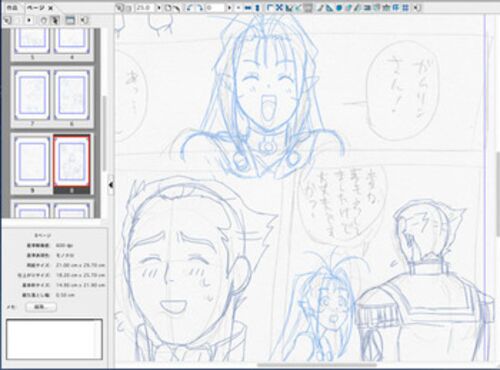Toggle the blue corner ruler display icon
The height and width of the screenshot is (370, 500).
tap(270, 8)
